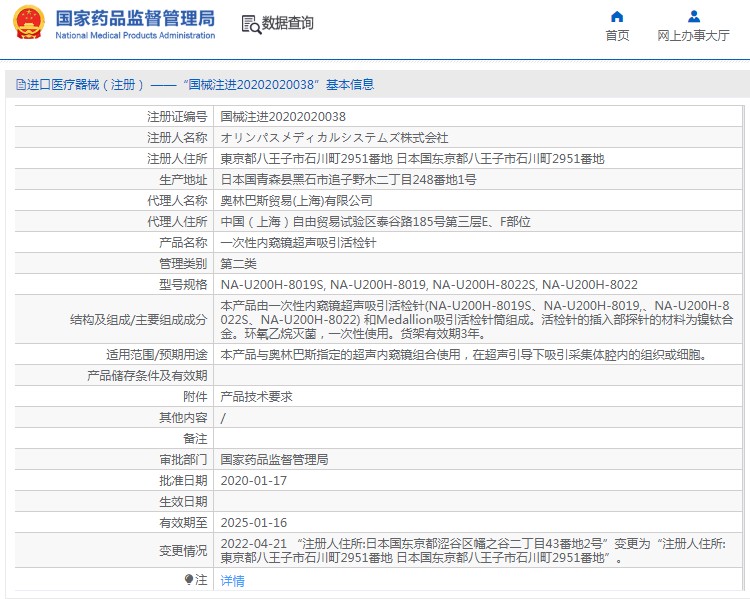Click the 生效日期 row label

click(x=183, y=502)
